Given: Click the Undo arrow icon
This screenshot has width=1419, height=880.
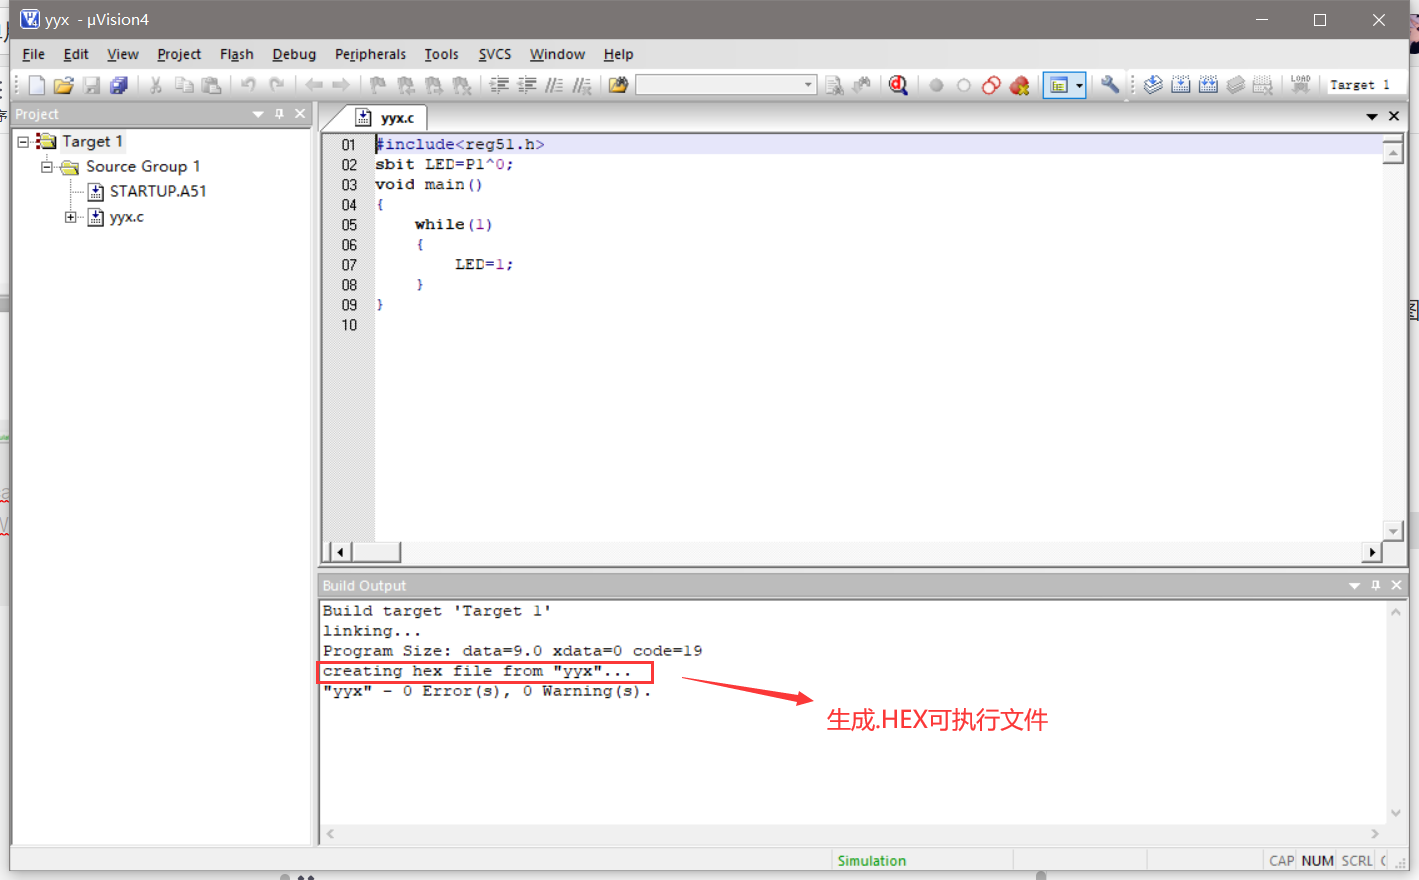Looking at the screenshot, I should [248, 85].
